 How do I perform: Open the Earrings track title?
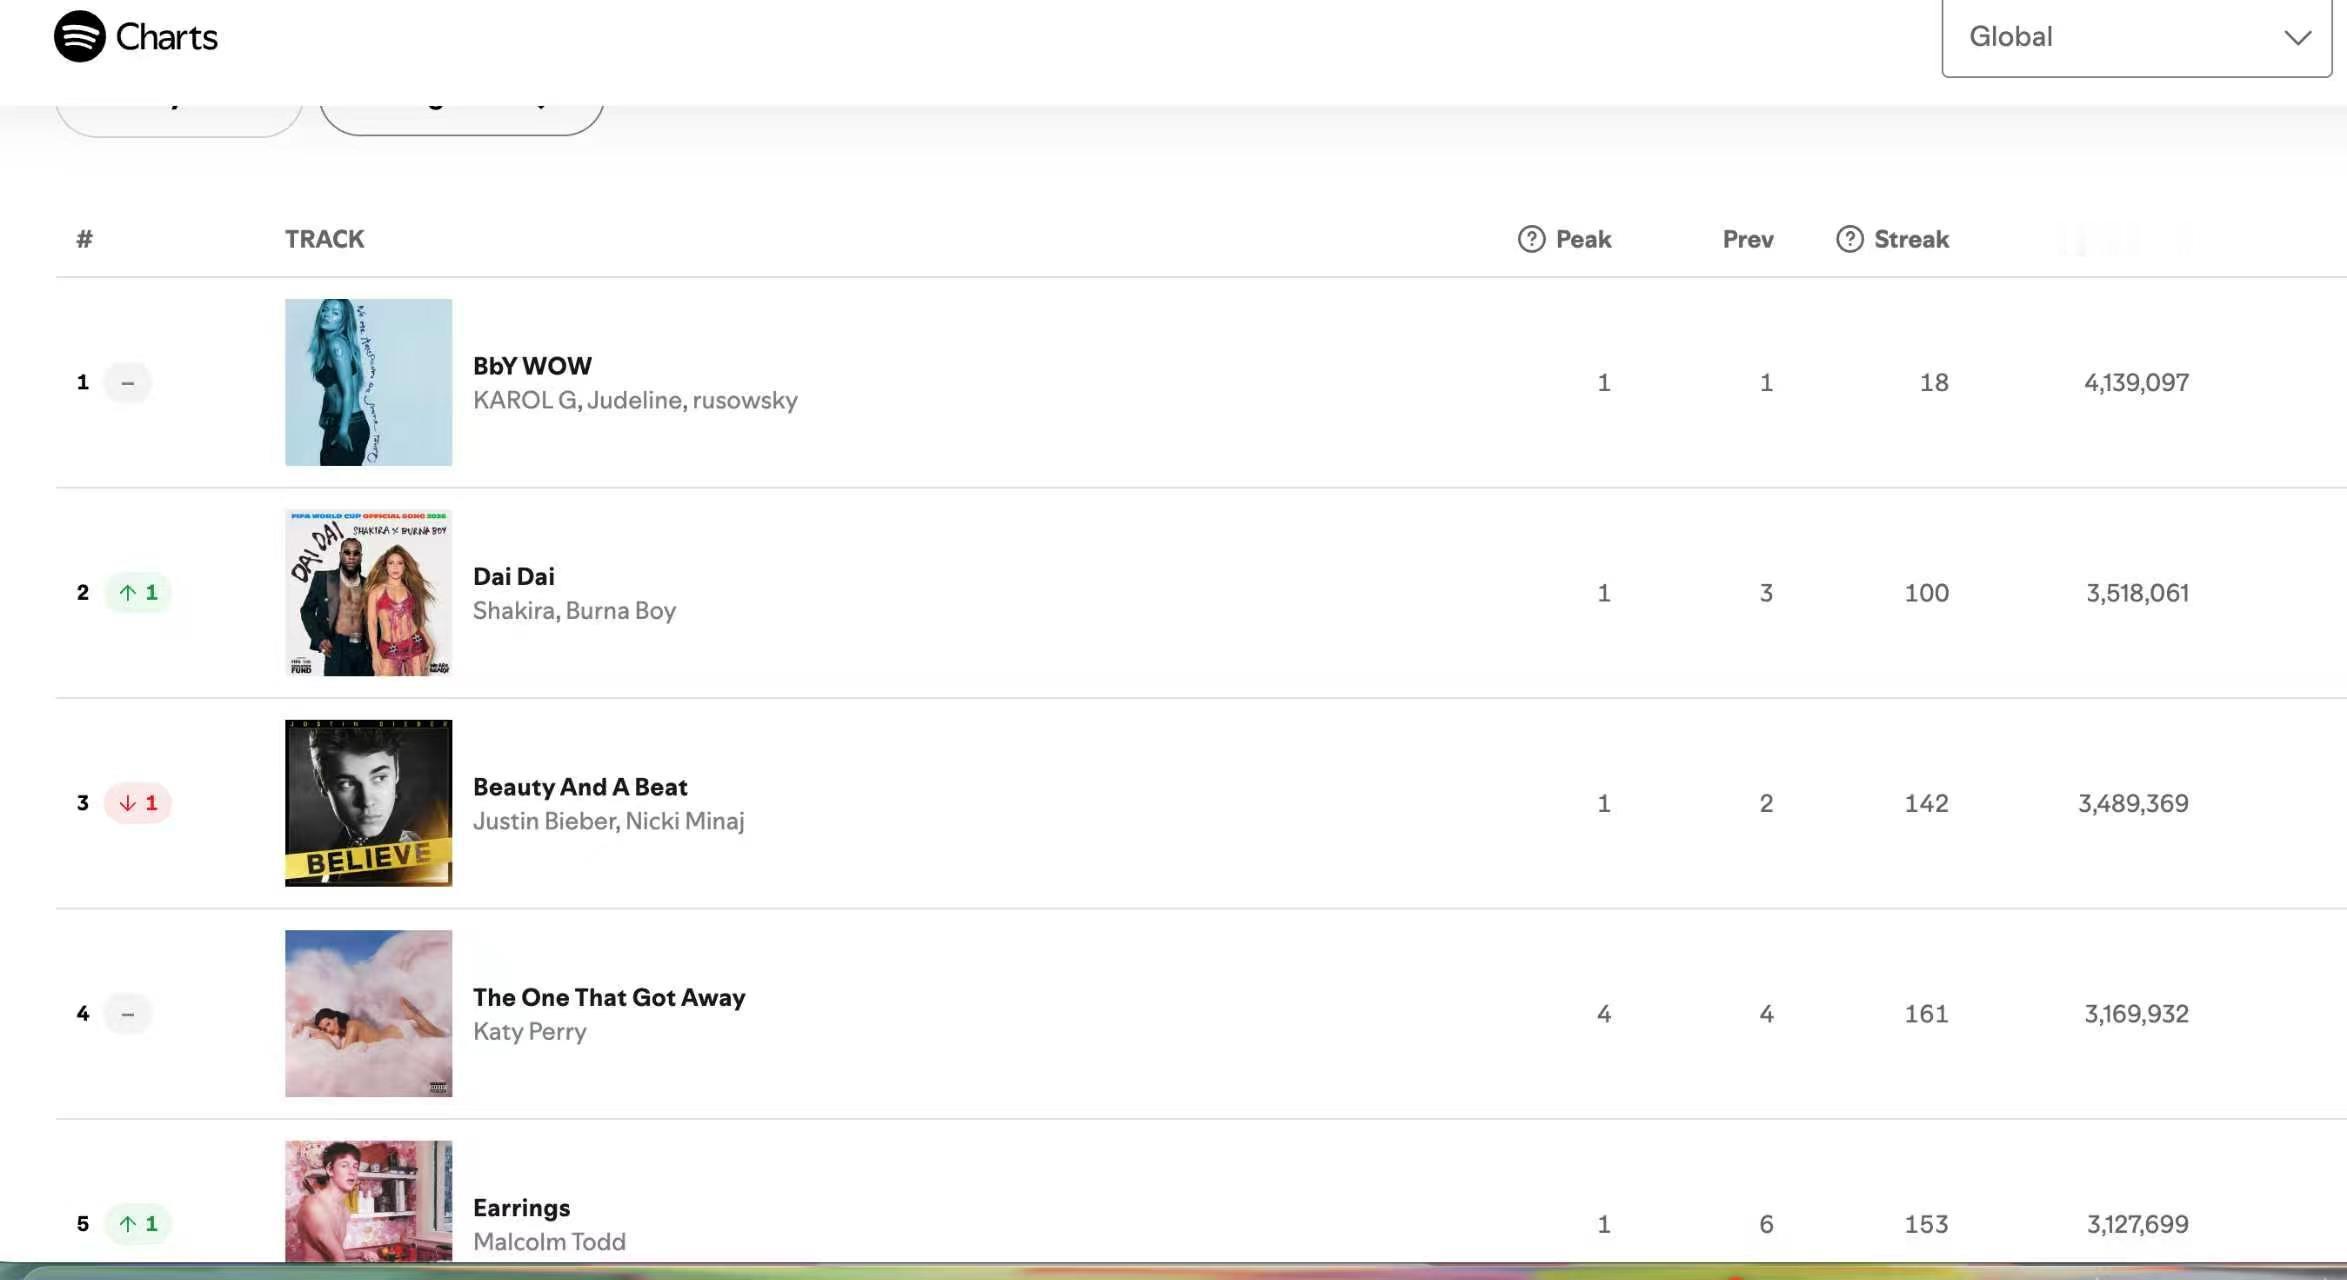point(521,1208)
